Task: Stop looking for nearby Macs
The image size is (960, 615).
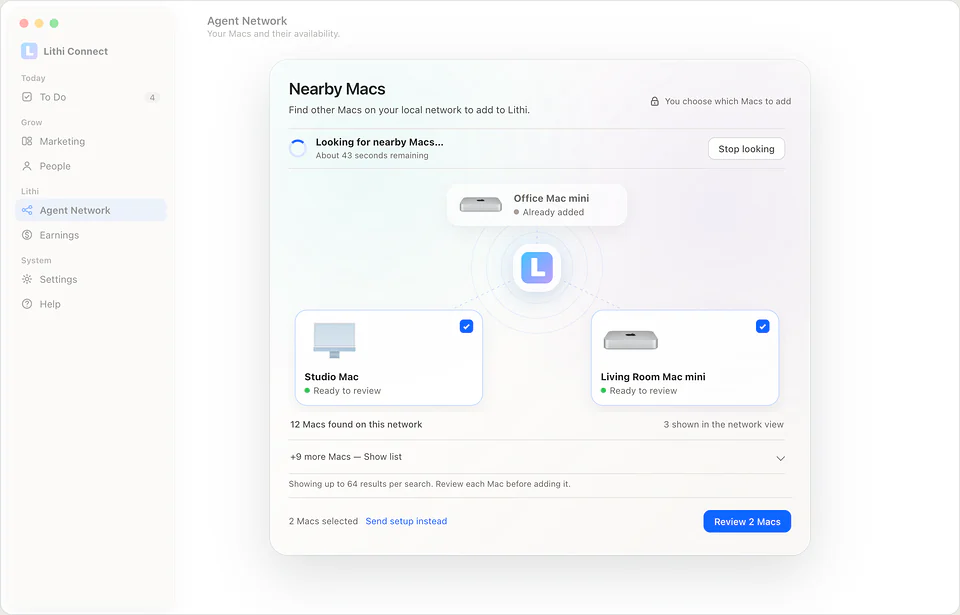Action: tap(746, 149)
